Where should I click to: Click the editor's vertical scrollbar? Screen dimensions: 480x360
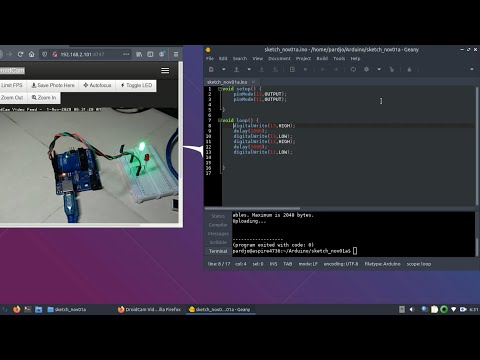point(477,146)
